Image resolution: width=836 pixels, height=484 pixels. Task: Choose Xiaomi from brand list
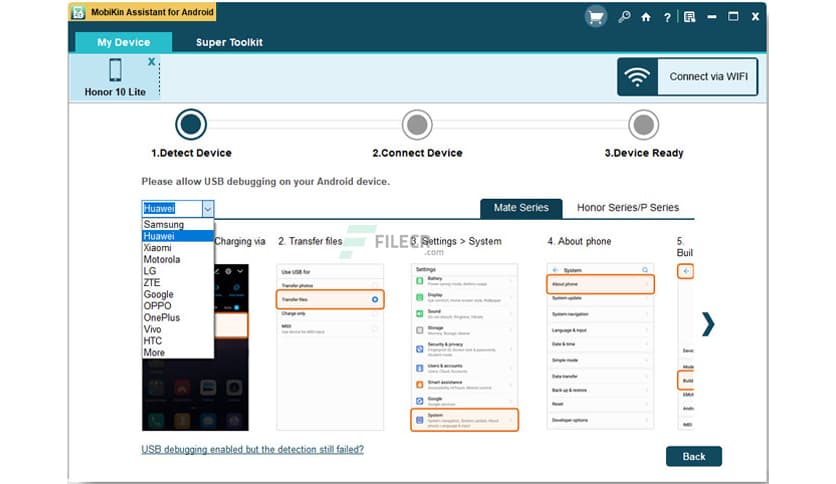178,248
